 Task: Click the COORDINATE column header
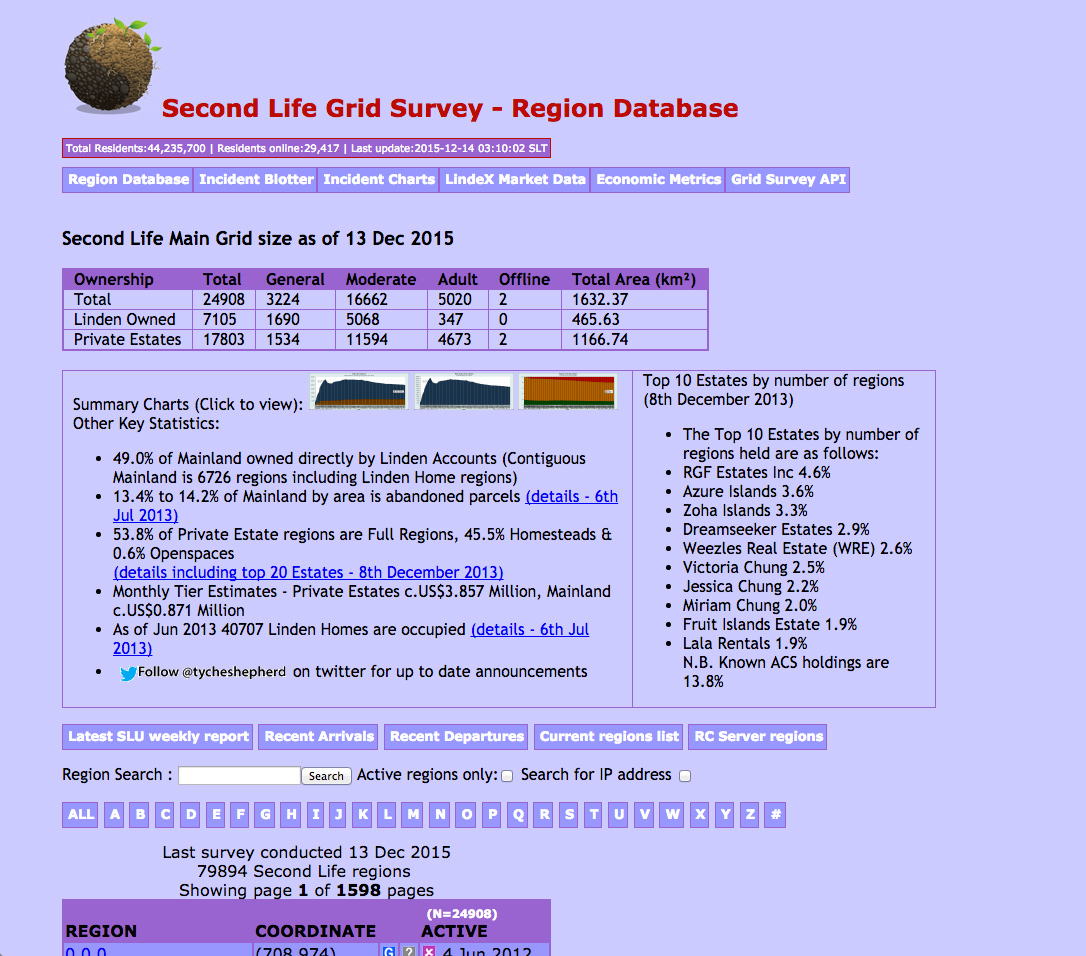[x=316, y=931]
